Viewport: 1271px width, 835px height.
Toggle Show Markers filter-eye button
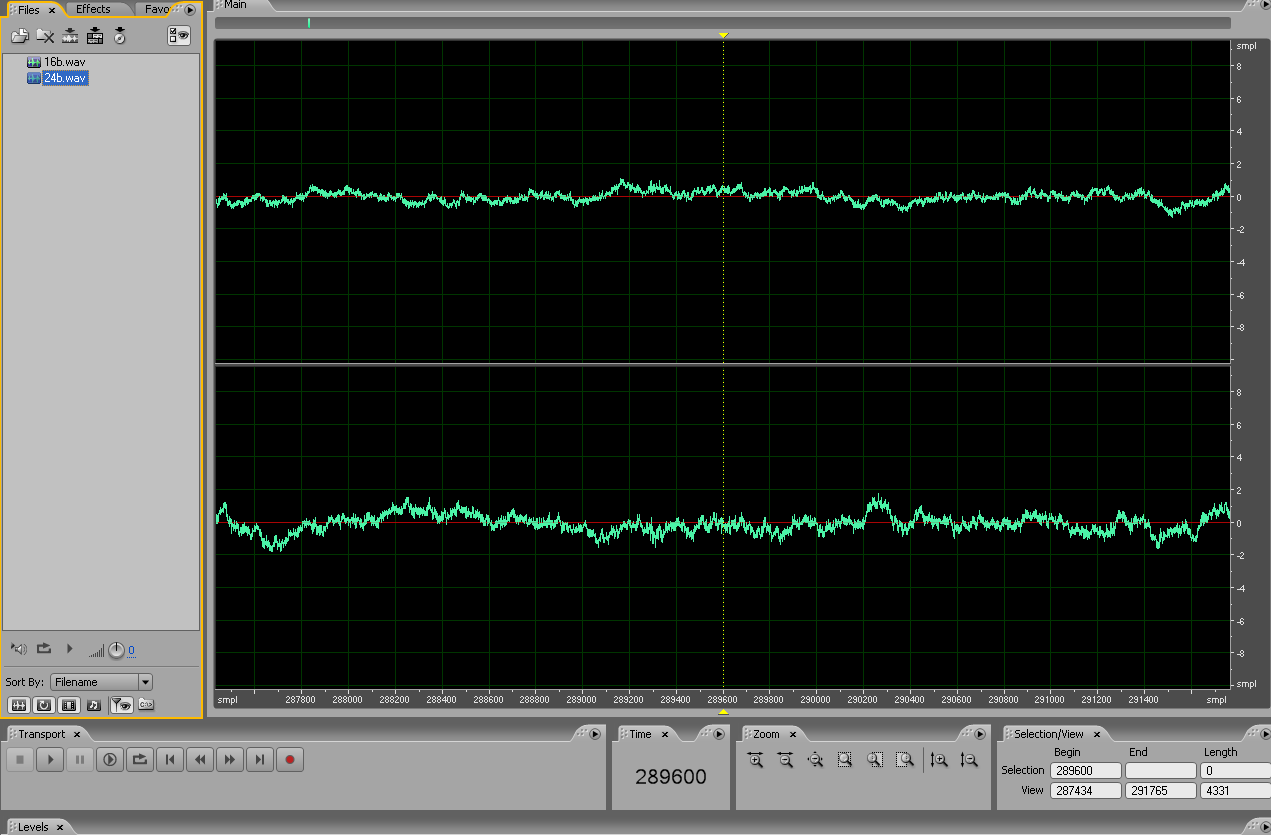pyautogui.click(x=122, y=704)
